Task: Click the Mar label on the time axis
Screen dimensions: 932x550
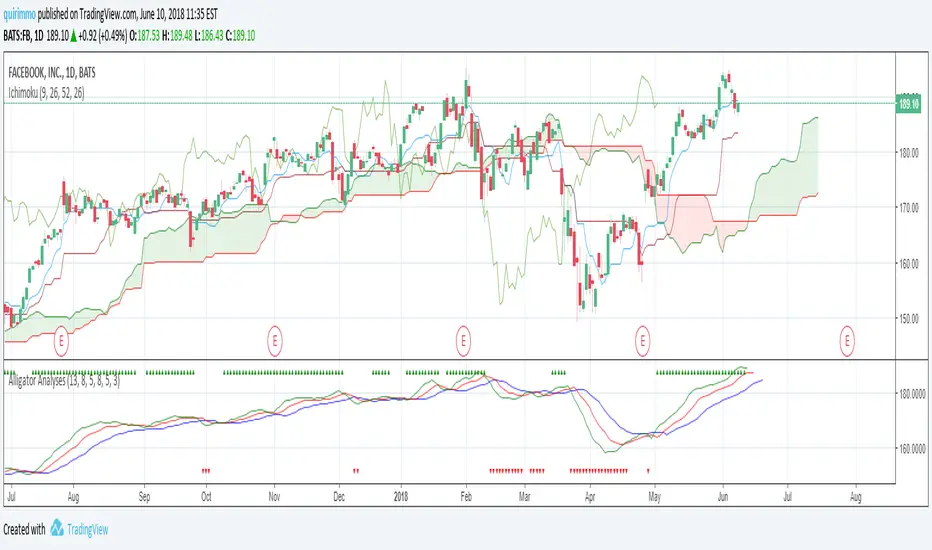Action: click(524, 496)
